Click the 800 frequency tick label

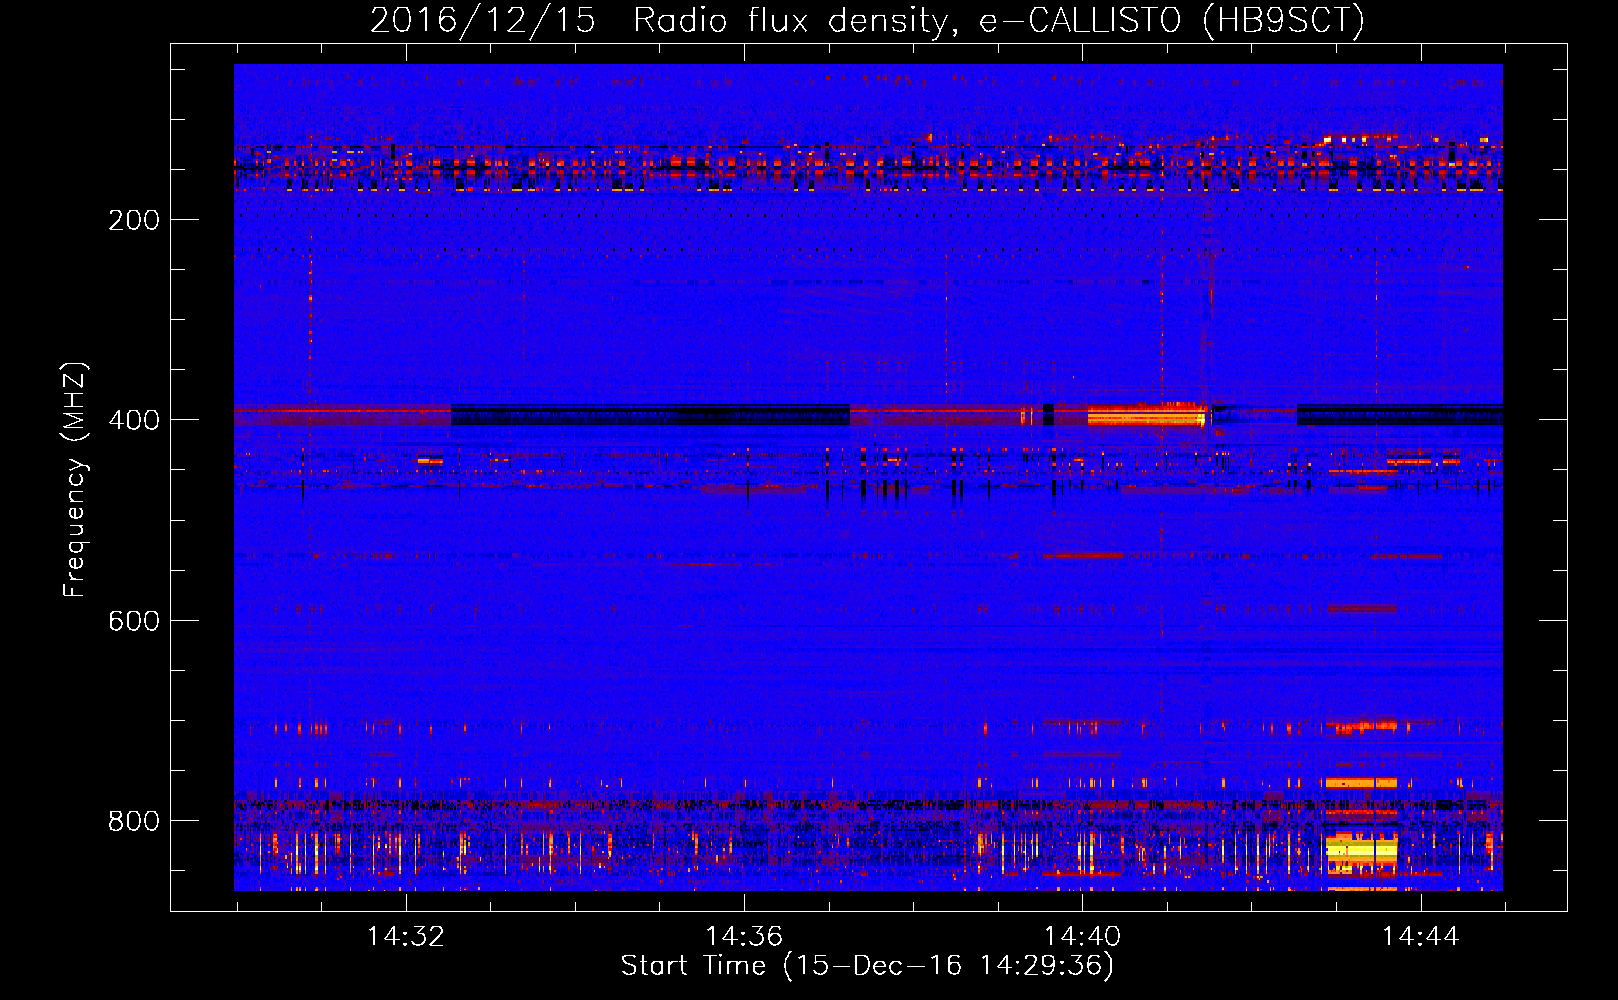point(134,821)
